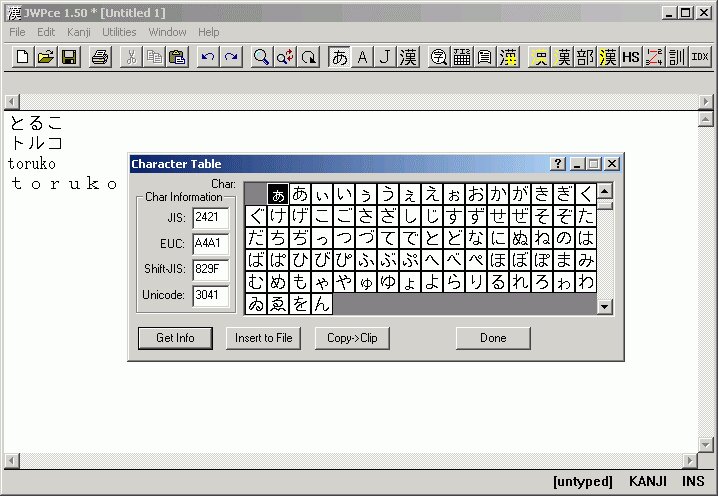Click INS indicator in status bar
The height and width of the screenshot is (496, 718).
693,481
